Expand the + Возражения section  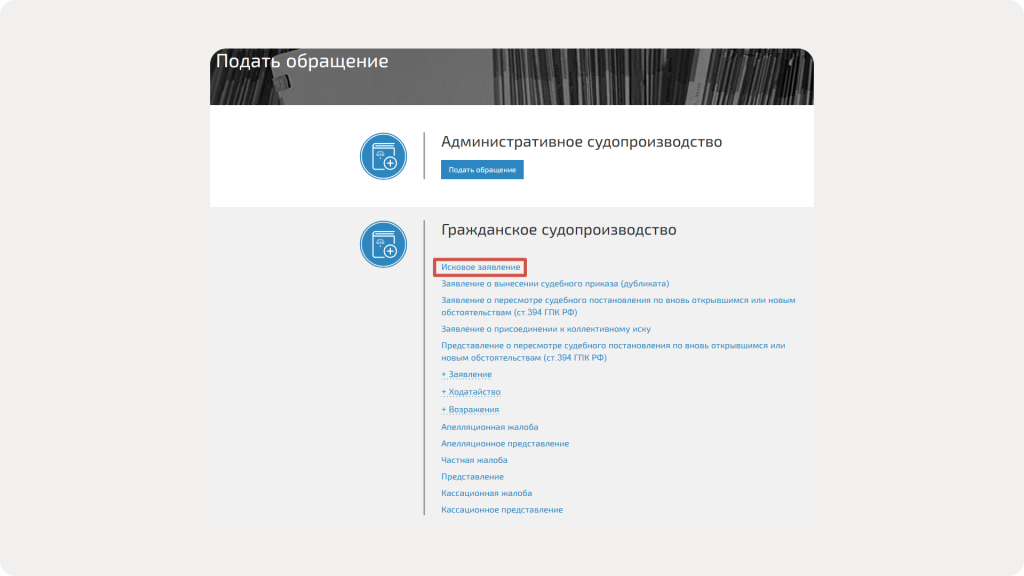pos(469,410)
